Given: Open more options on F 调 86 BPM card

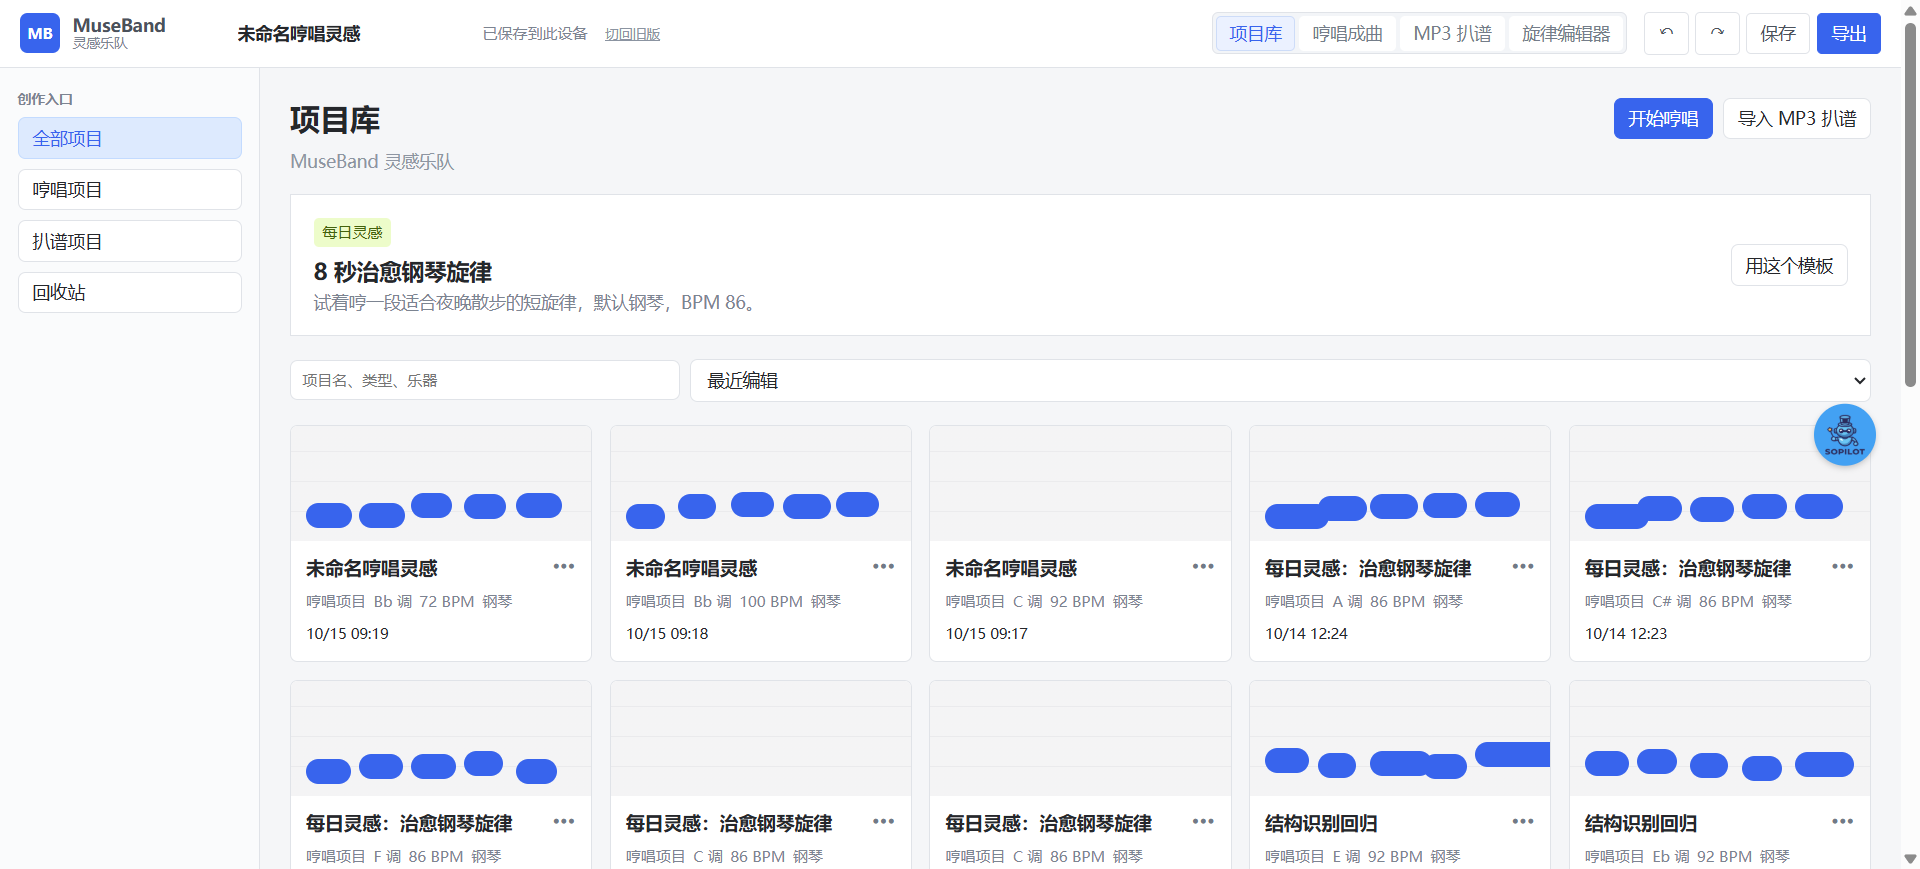Looking at the screenshot, I should 564,822.
